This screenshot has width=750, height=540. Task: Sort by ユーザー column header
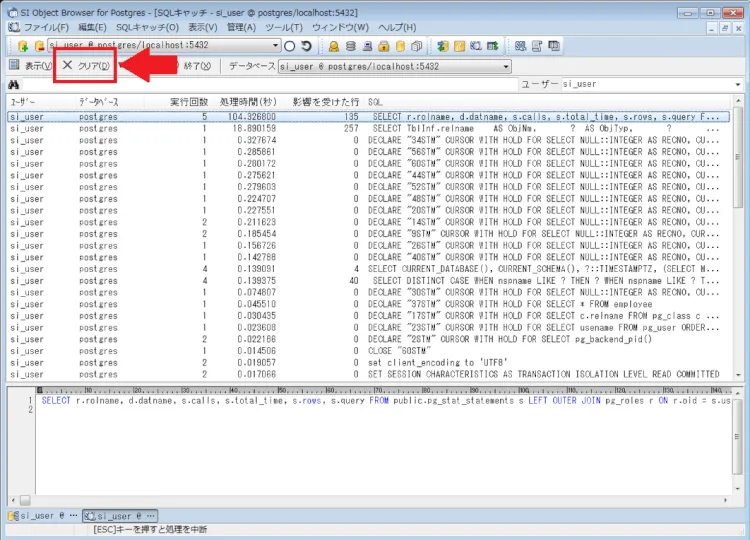tap(41, 102)
